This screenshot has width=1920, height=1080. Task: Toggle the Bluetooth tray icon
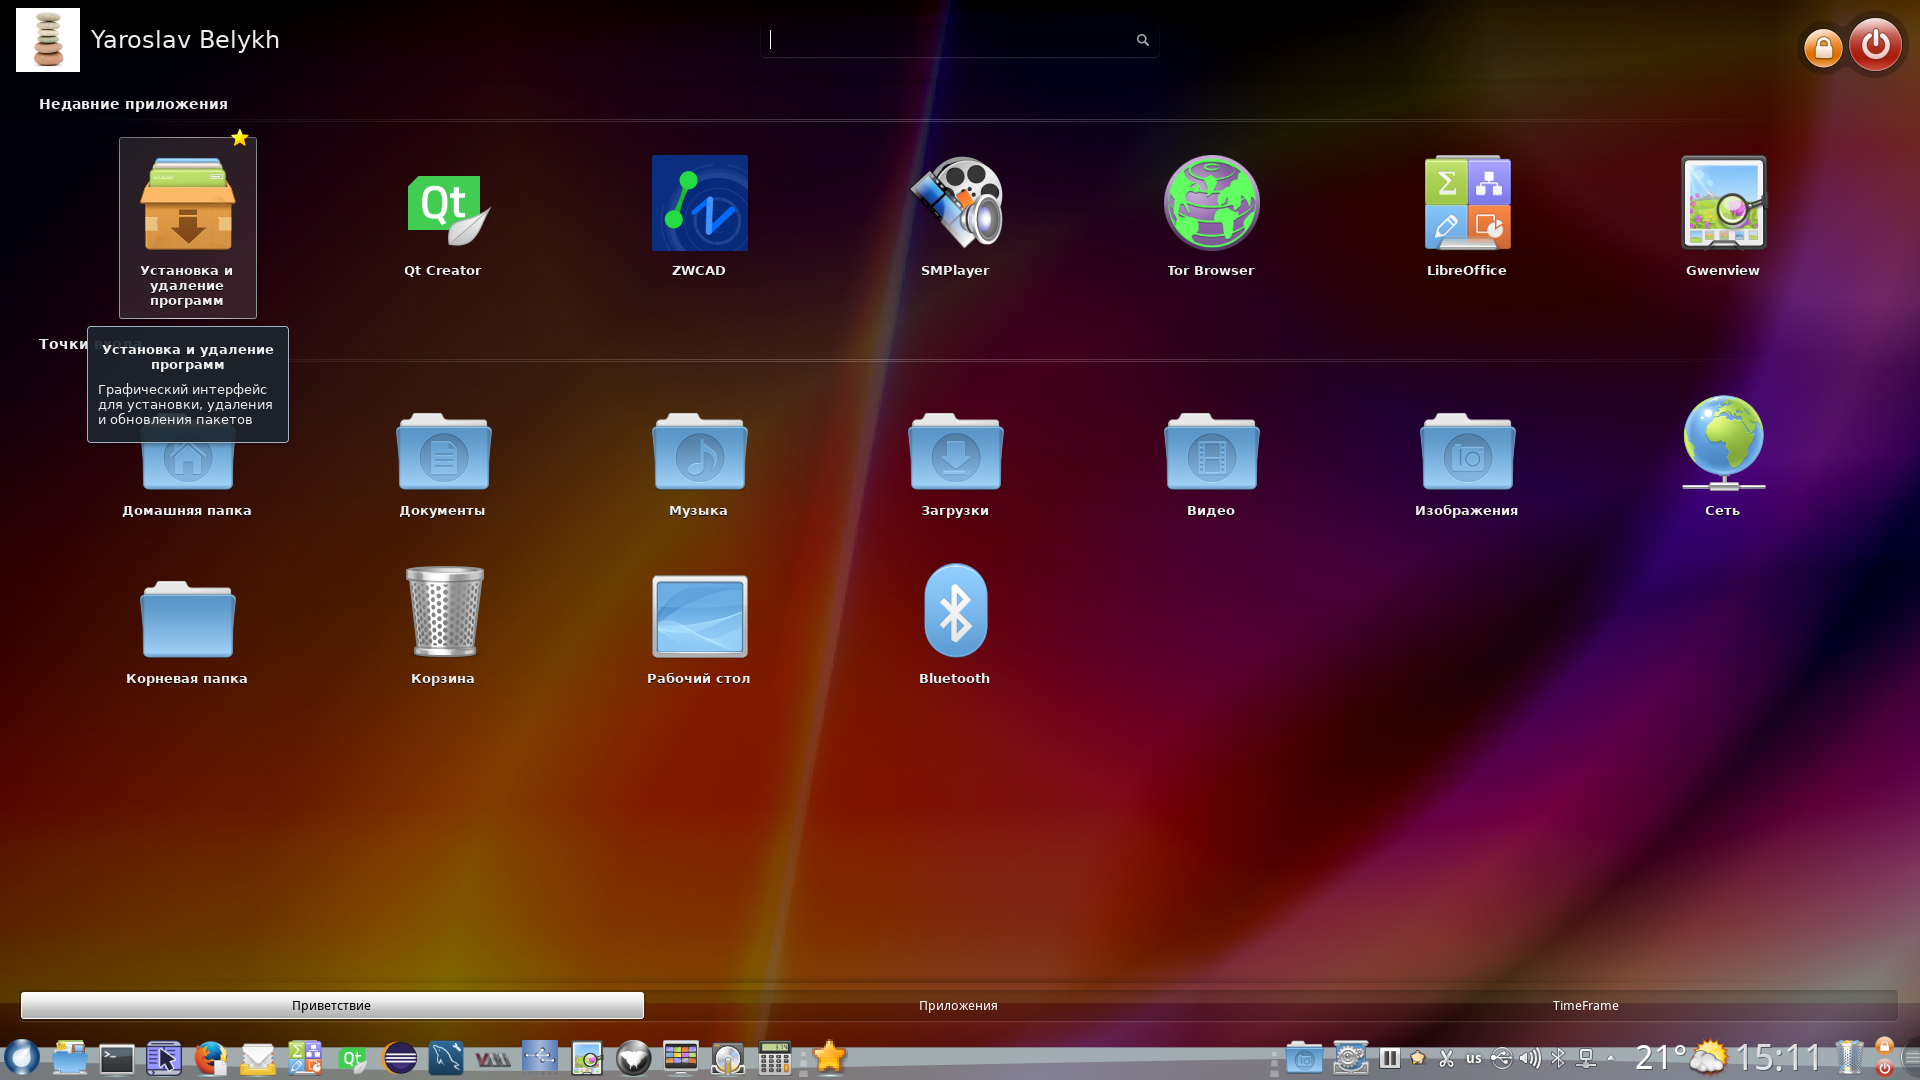coord(1558,1058)
